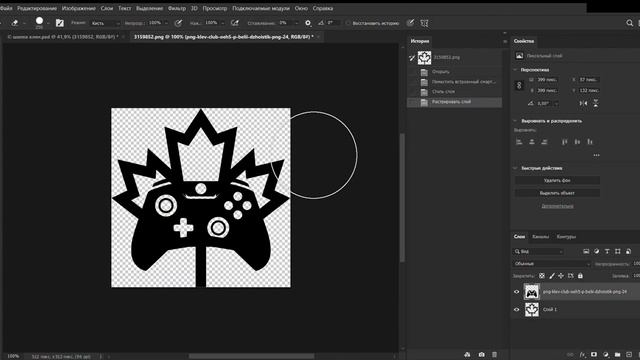Collapse the Перспектива section
640x360 pixels.
coord(515,70)
